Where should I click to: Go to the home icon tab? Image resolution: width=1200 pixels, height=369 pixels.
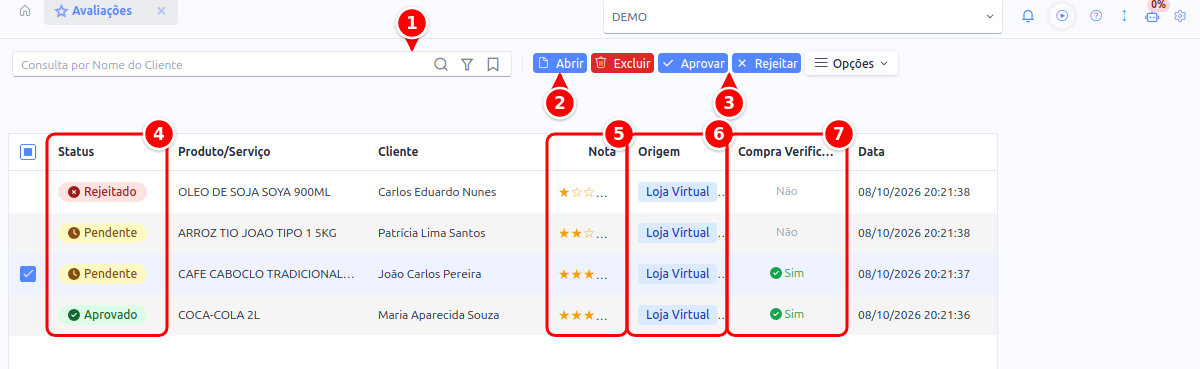click(x=25, y=11)
